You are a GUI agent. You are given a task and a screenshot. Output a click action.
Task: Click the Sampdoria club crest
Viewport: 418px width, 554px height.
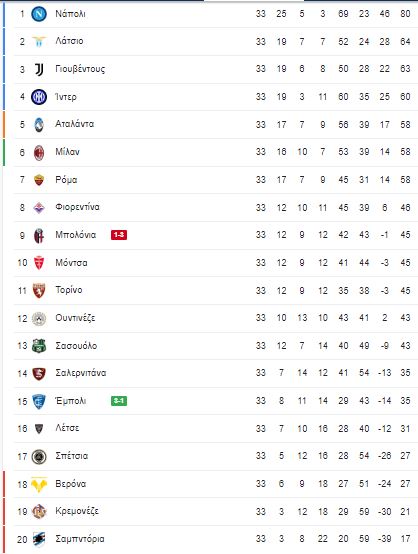pyautogui.click(x=39, y=539)
